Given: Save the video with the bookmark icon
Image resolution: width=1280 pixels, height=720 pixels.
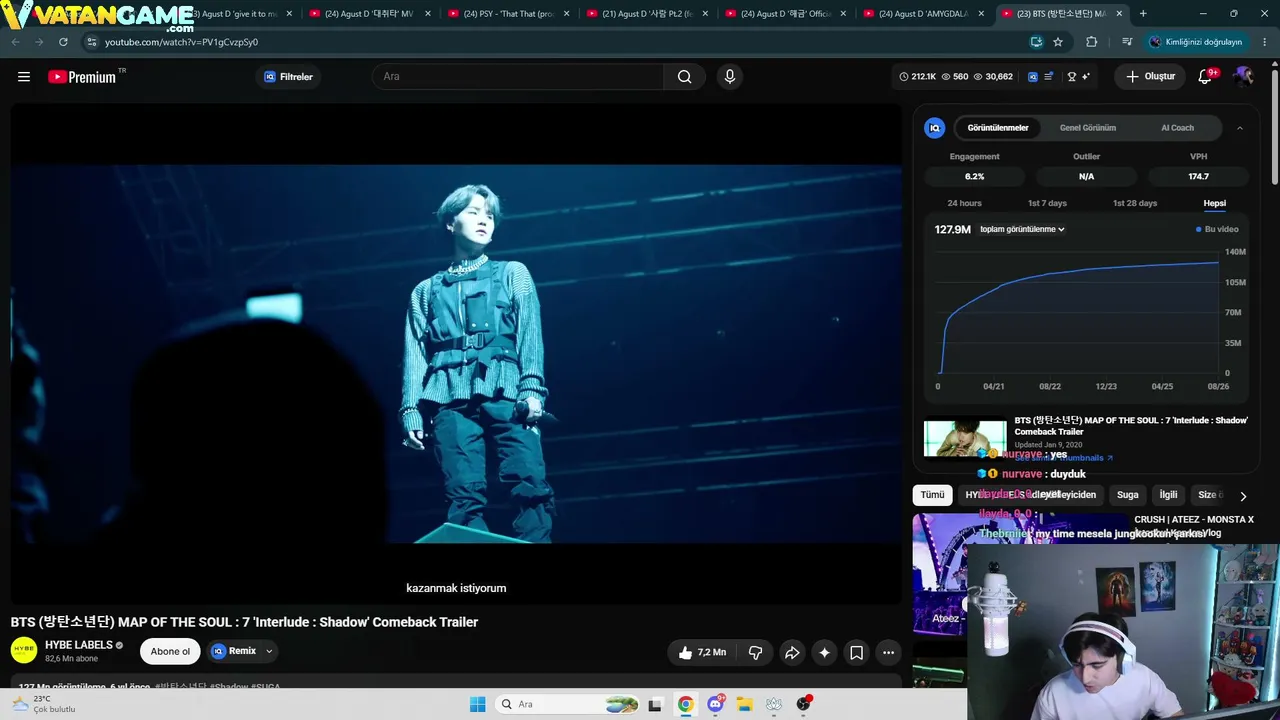Looking at the screenshot, I should pos(856,653).
